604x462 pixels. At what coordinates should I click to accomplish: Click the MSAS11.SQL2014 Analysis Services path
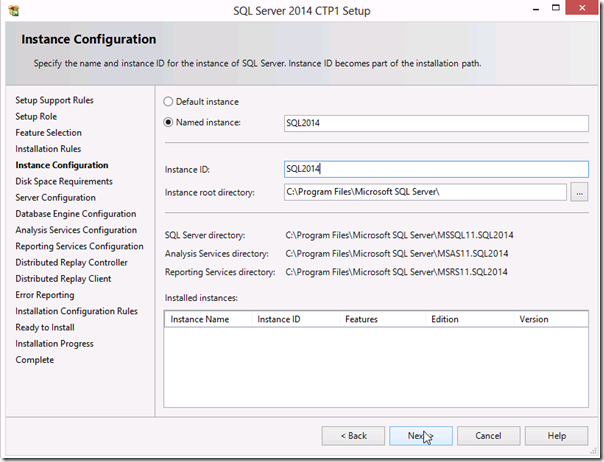tap(397, 254)
